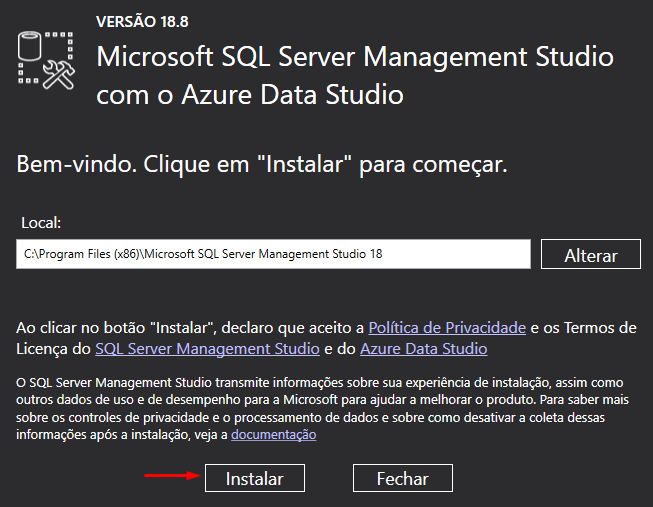The width and height of the screenshot is (653, 507).
Task: Click the Microsoft SQL Server Management Studio title
Action: (355, 57)
